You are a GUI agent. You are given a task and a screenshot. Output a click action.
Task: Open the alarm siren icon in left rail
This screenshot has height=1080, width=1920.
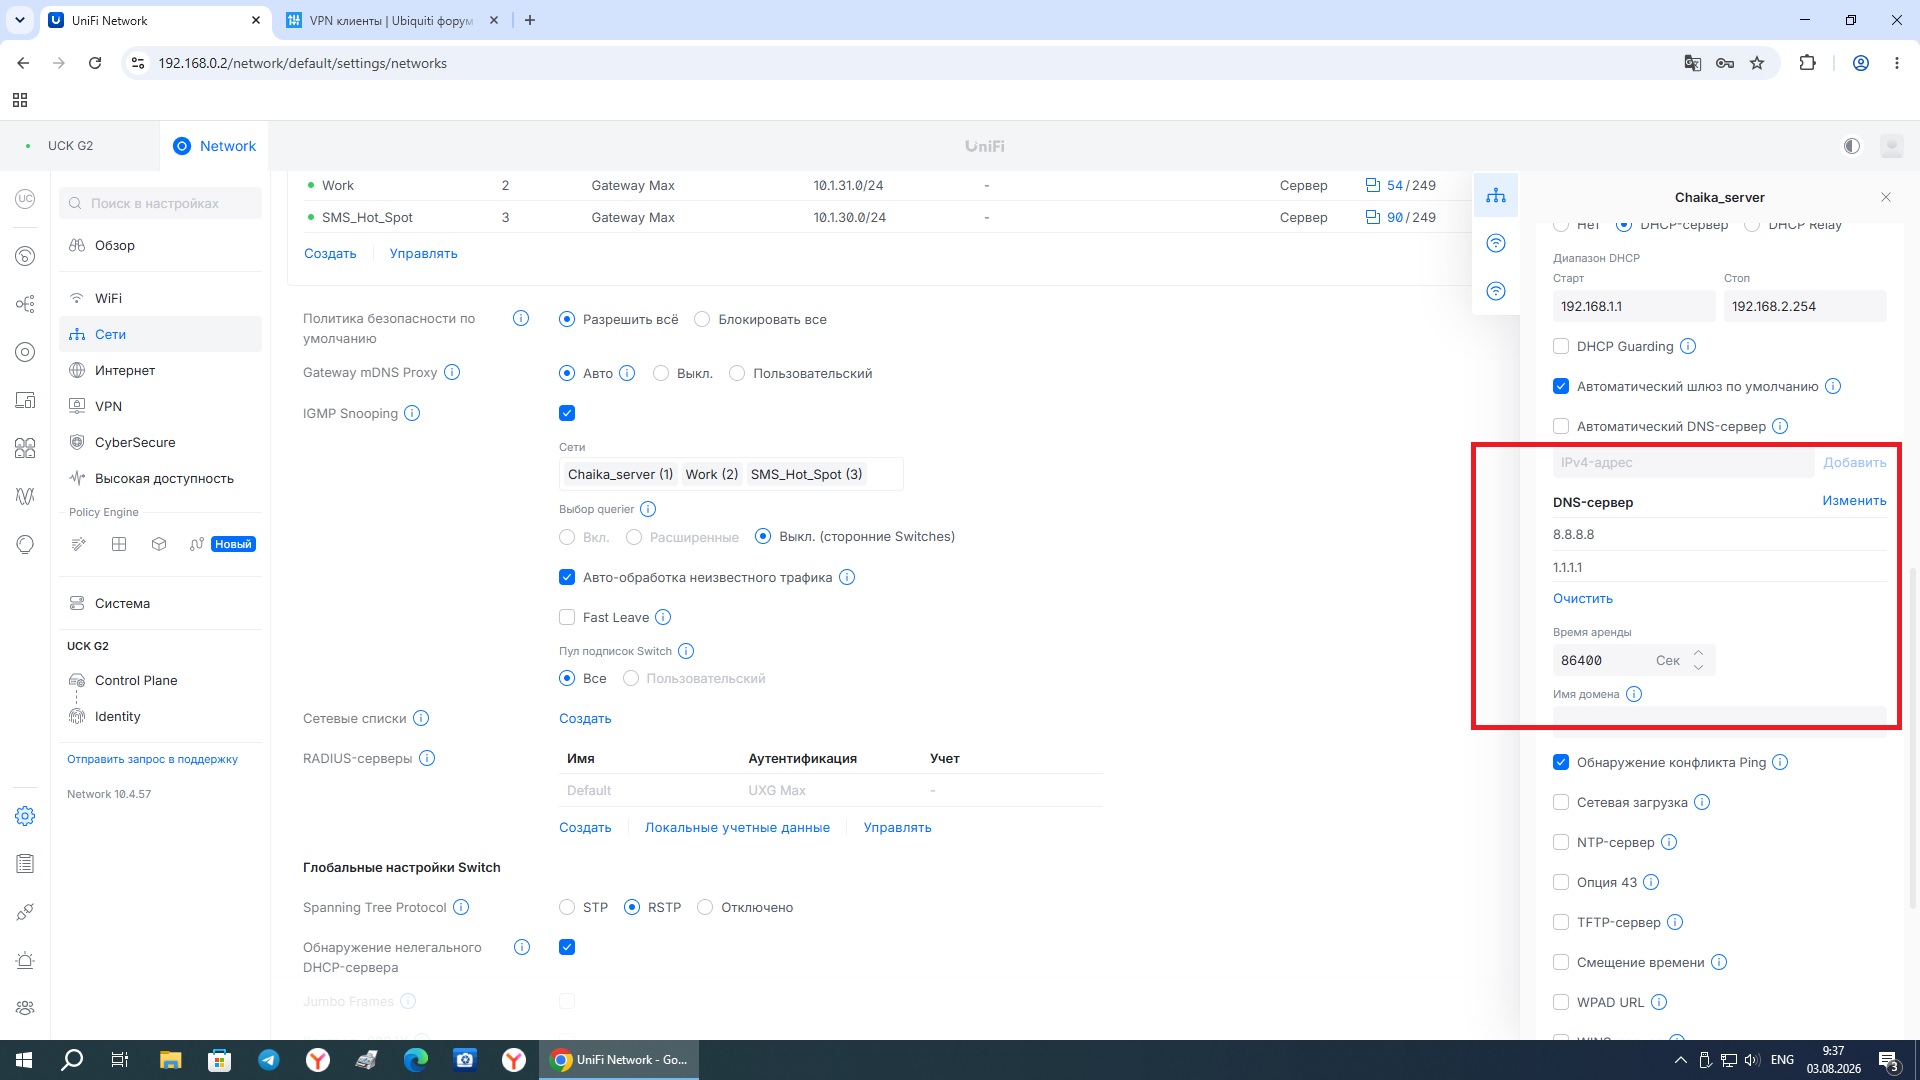(25, 961)
